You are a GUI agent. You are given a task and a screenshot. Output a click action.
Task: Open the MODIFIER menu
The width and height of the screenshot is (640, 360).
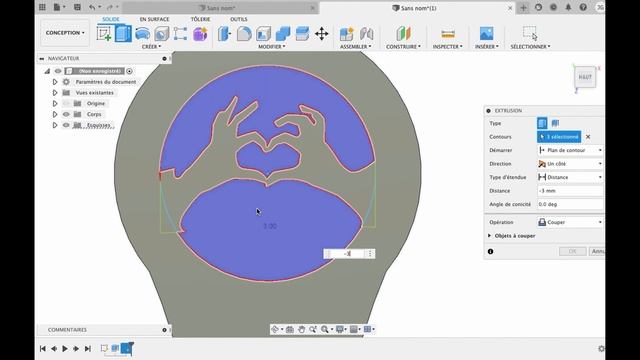click(272, 47)
